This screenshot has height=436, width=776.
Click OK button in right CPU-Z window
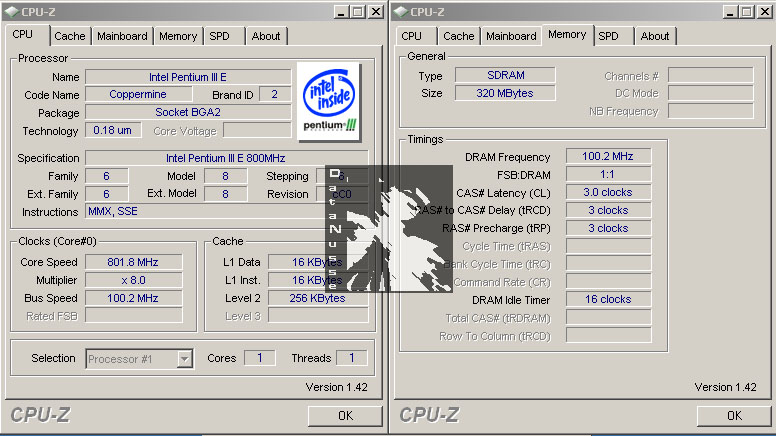click(x=734, y=416)
